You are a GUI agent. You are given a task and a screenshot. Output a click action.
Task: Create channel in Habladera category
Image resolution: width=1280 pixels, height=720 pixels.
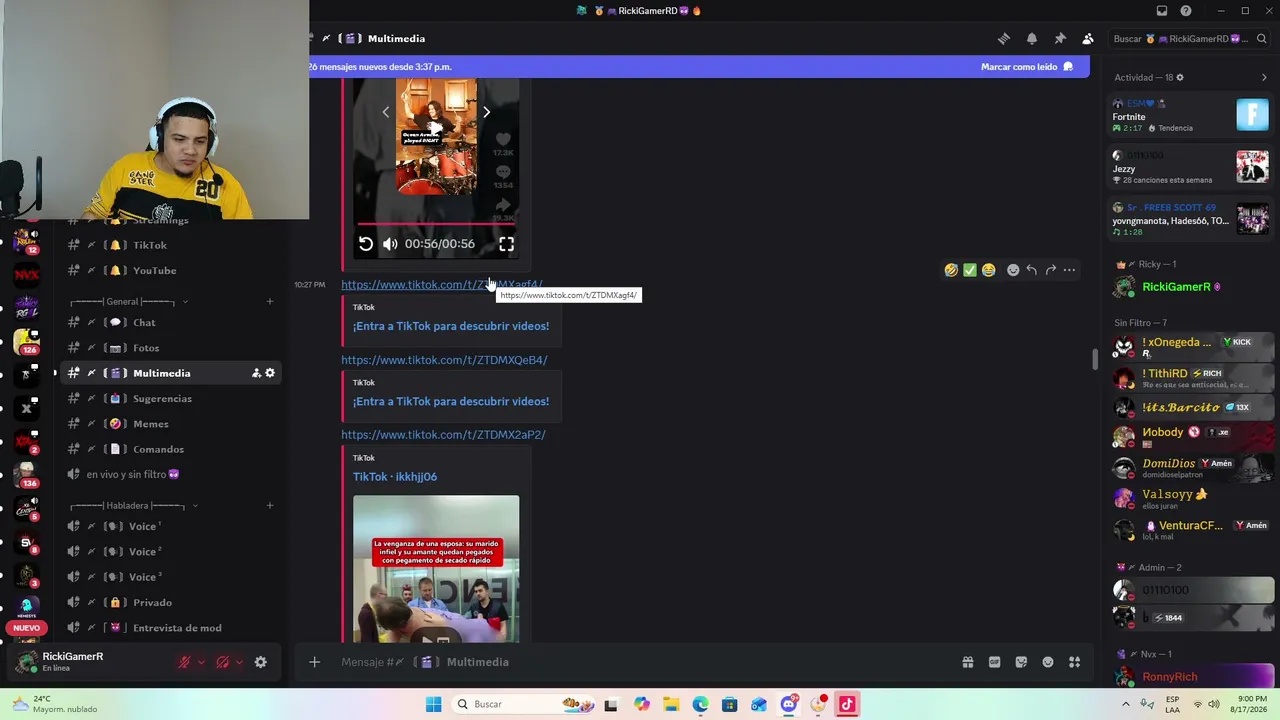coord(270,506)
